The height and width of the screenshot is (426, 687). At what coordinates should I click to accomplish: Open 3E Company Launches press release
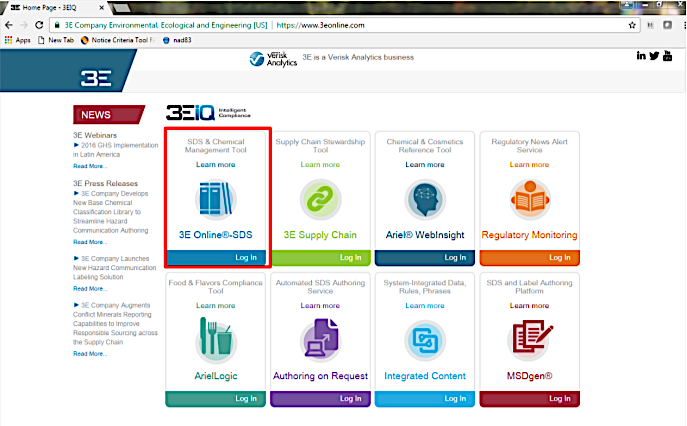click(114, 267)
